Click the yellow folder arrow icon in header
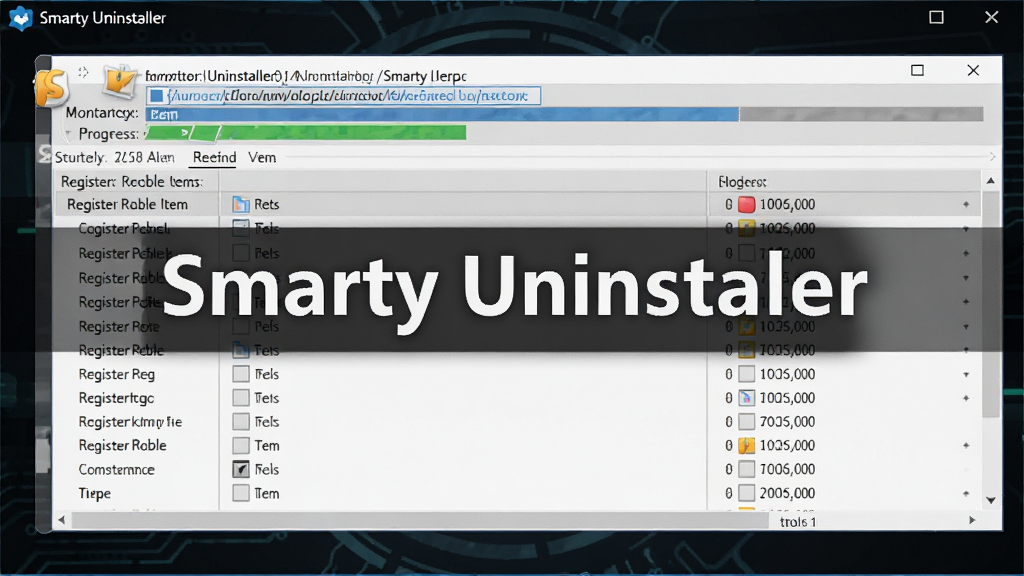Image resolution: width=1024 pixels, height=576 pixels. (x=120, y=83)
